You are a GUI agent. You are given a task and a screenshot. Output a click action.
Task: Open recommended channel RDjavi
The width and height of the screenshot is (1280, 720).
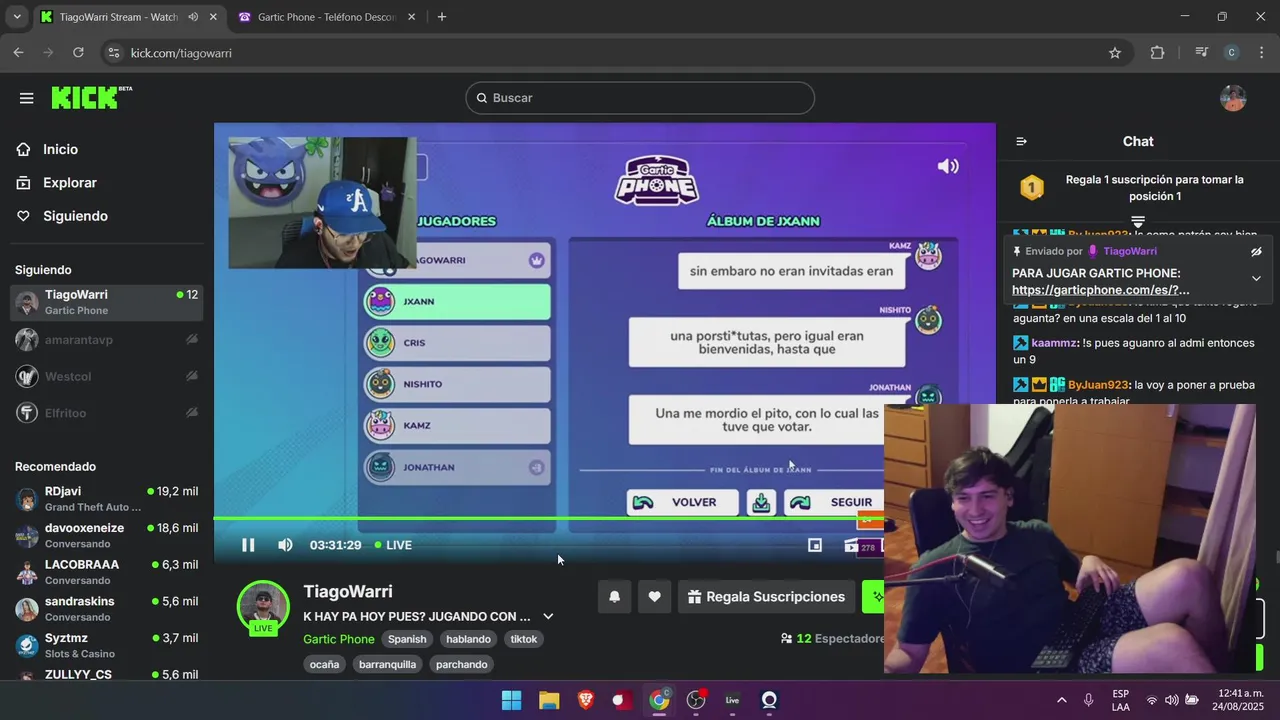point(106,499)
